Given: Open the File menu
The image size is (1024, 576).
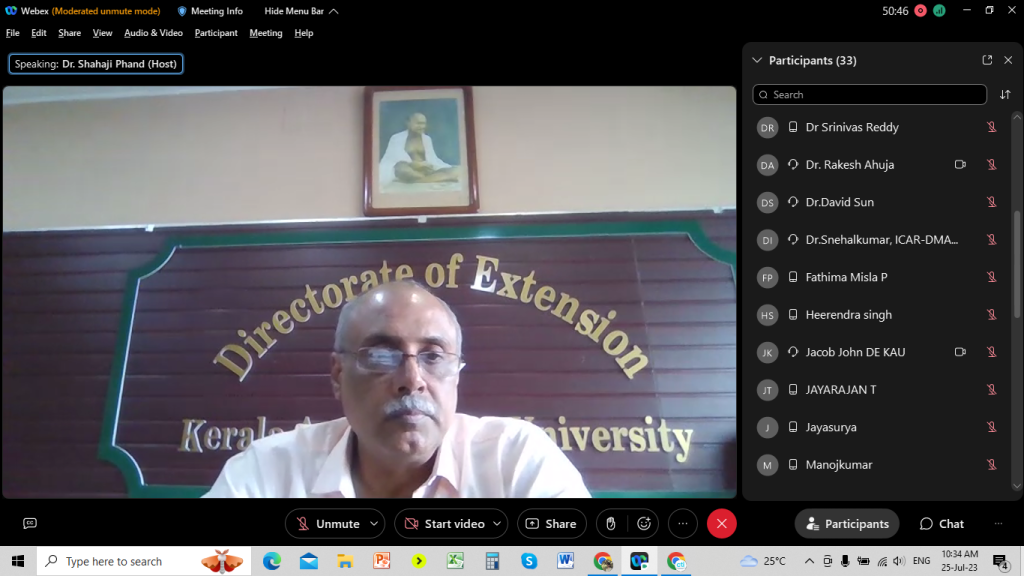Looking at the screenshot, I should pos(12,33).
